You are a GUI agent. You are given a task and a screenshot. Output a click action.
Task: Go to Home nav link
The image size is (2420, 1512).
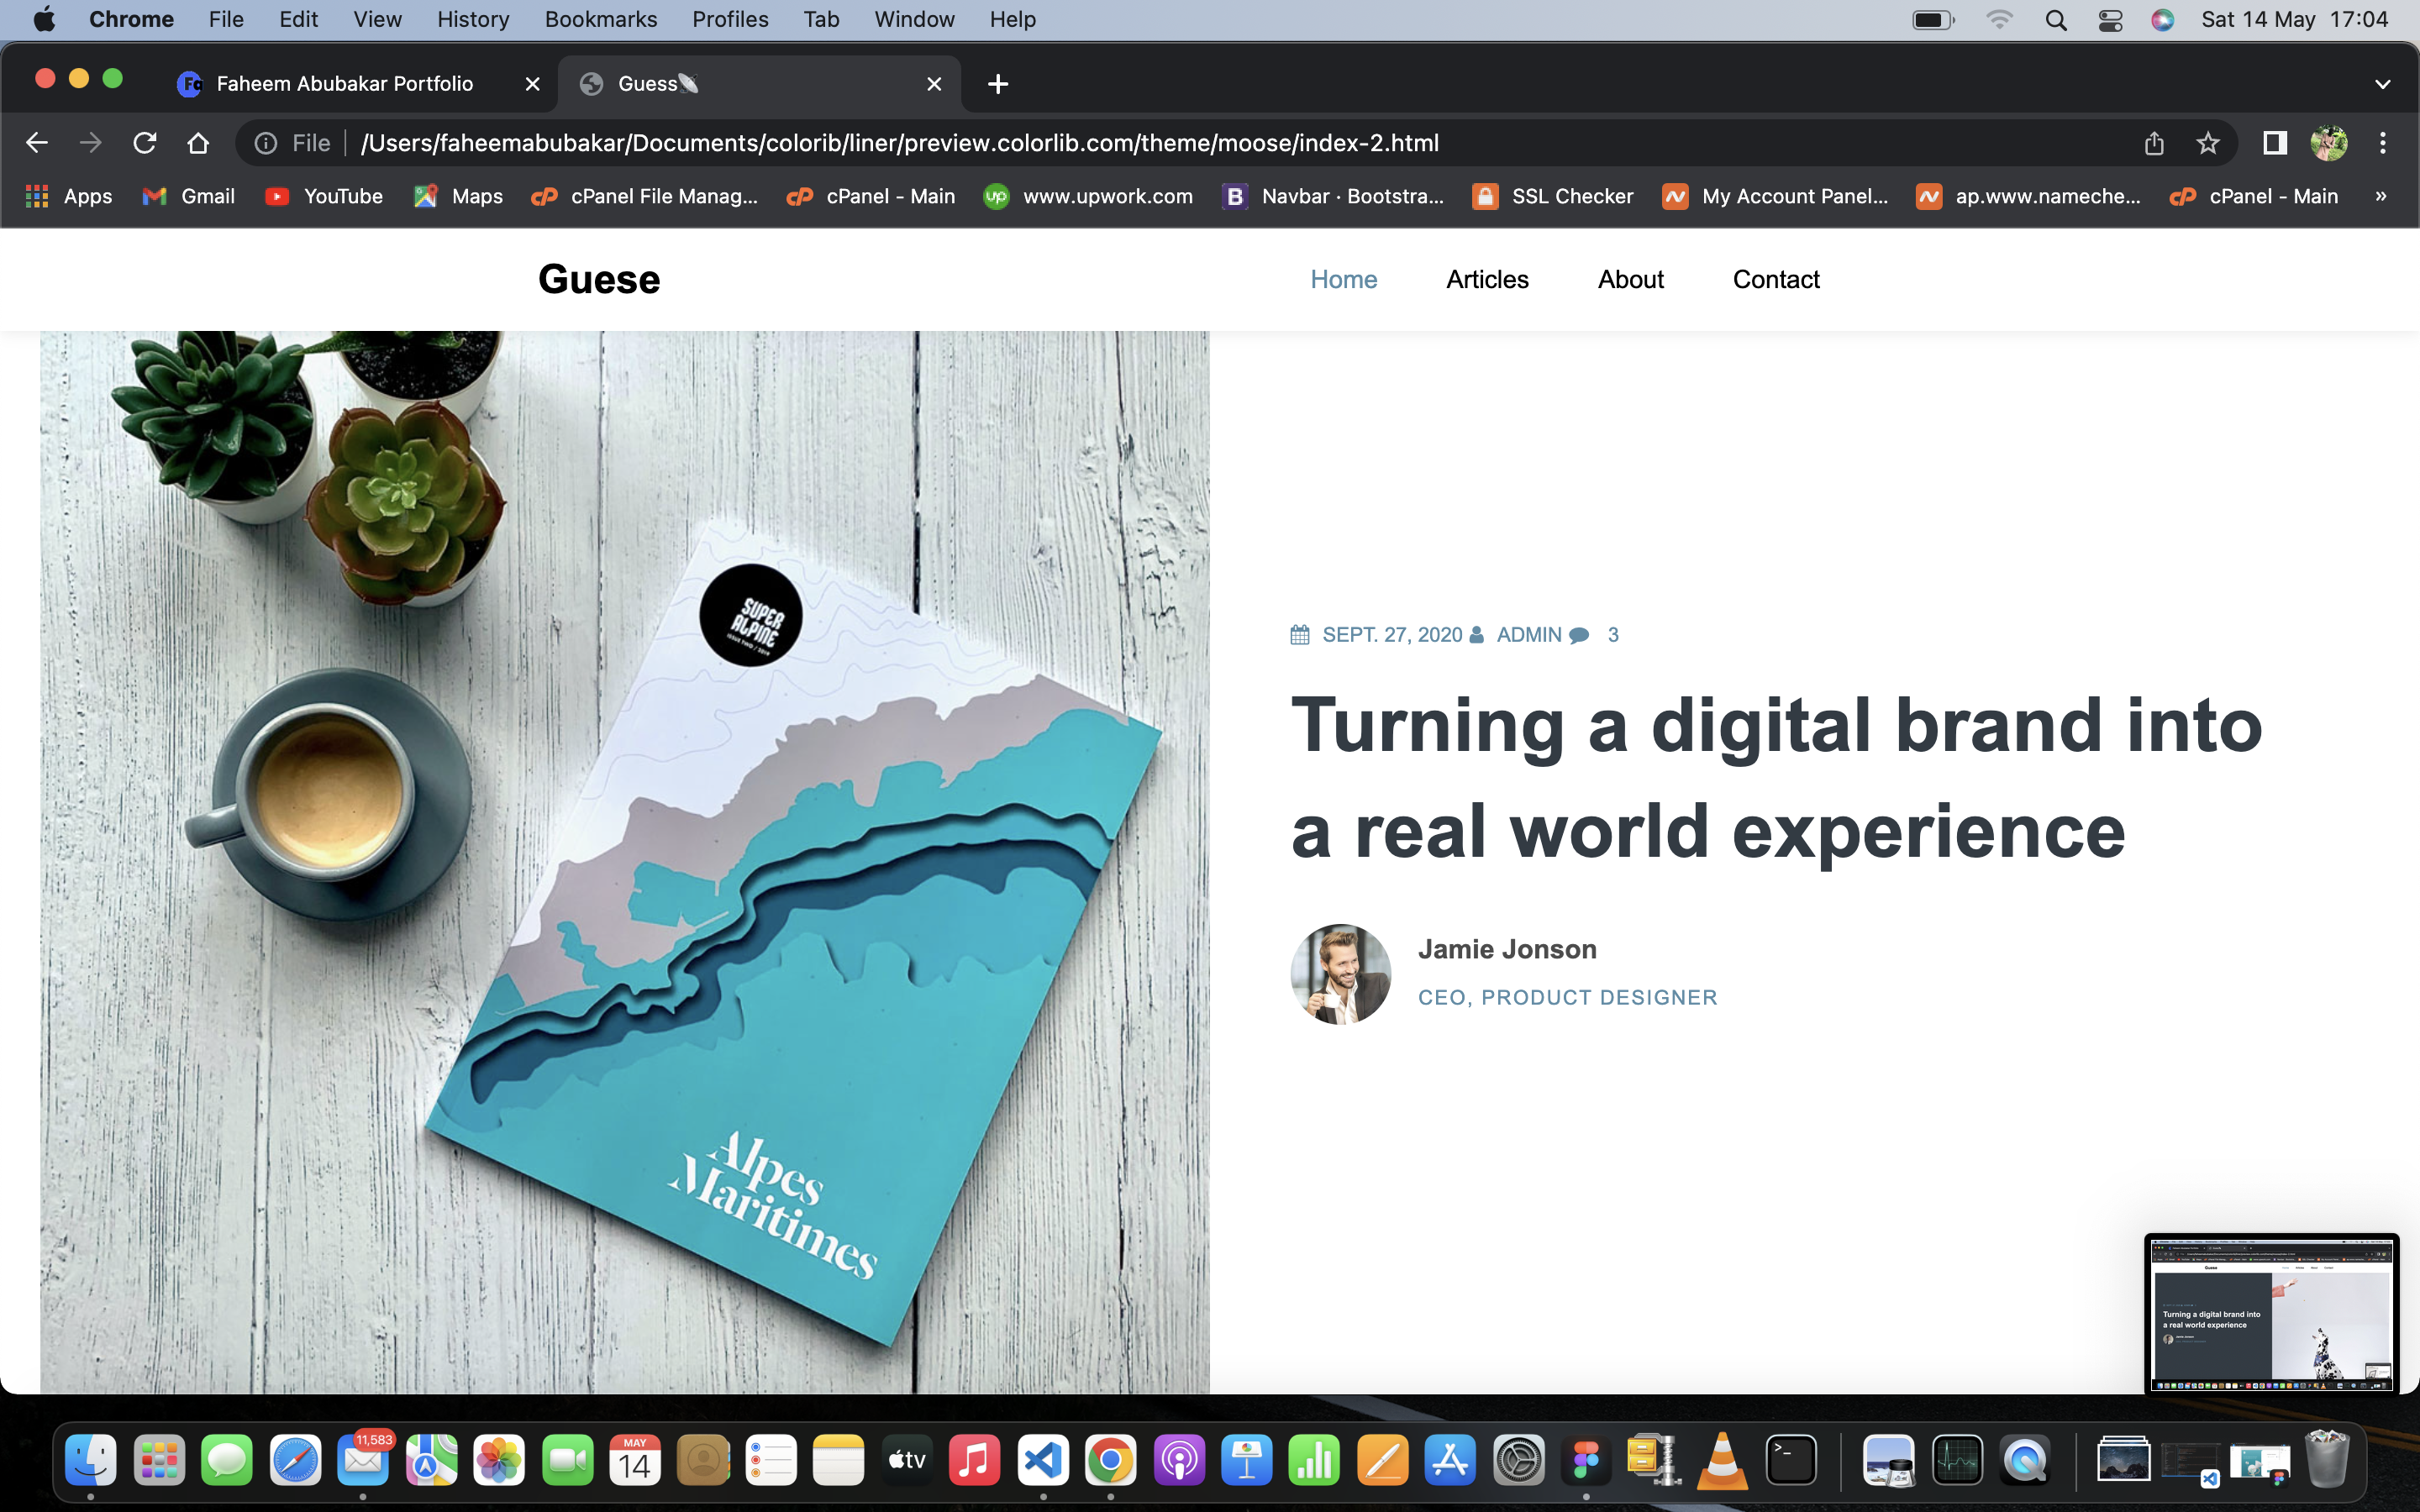1344,279
